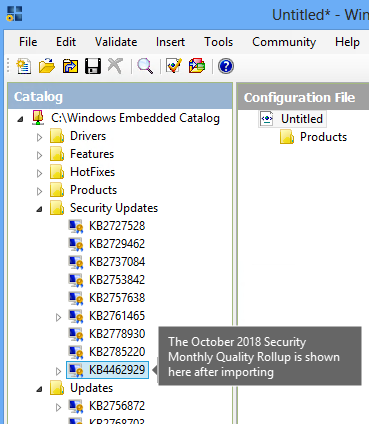The width and height of the screenshot is (369, 424).
Task: Click the Drivers label text
Action: pos(88,136)
